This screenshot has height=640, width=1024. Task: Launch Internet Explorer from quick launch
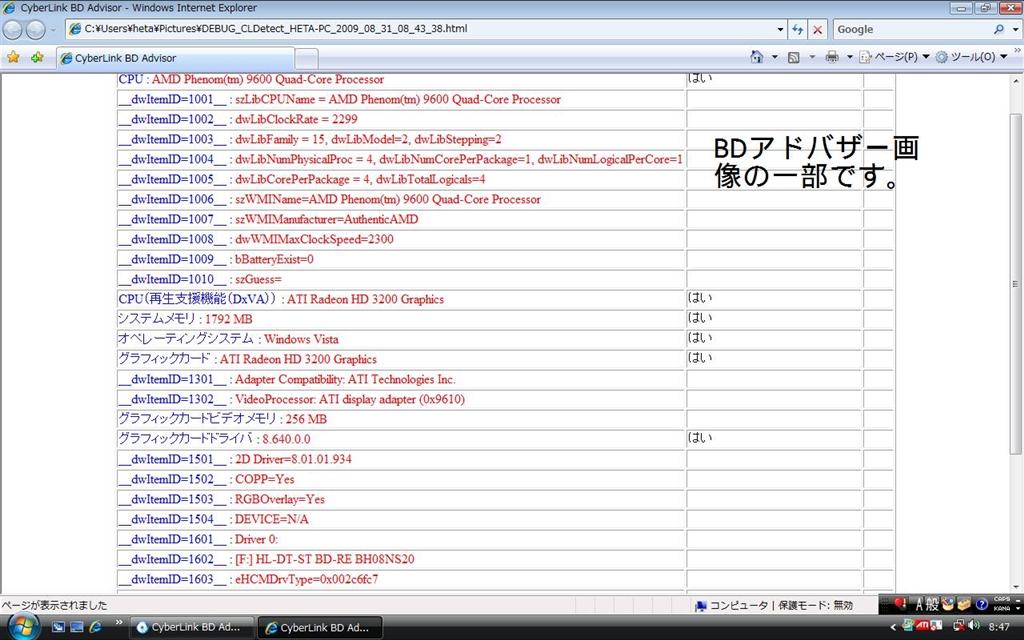click(x=95, y=627)
